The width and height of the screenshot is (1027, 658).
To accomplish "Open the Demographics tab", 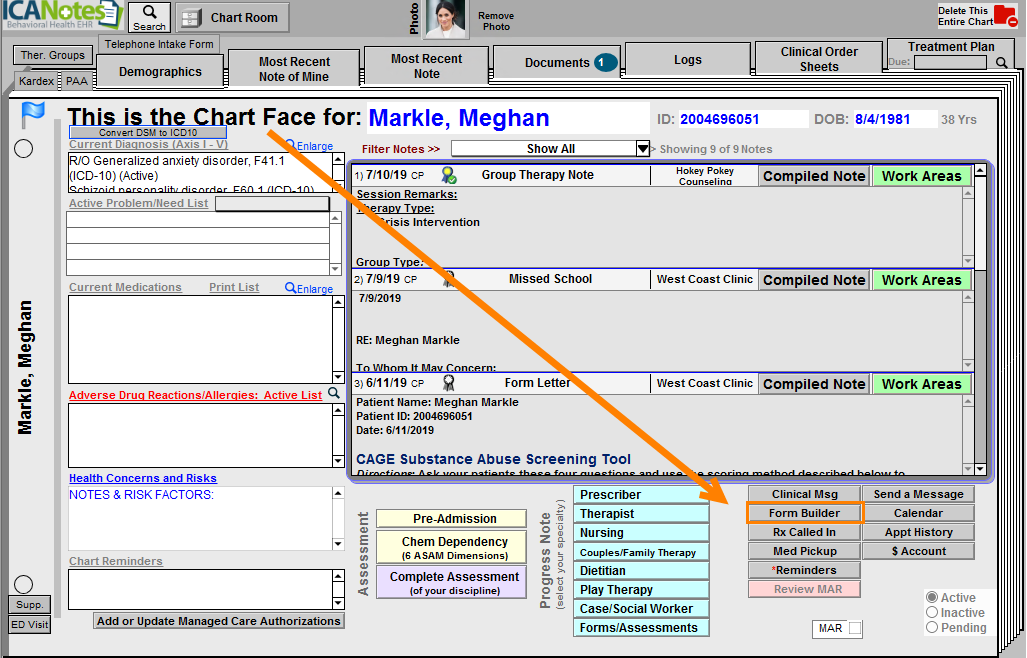I will pos(160,72).
